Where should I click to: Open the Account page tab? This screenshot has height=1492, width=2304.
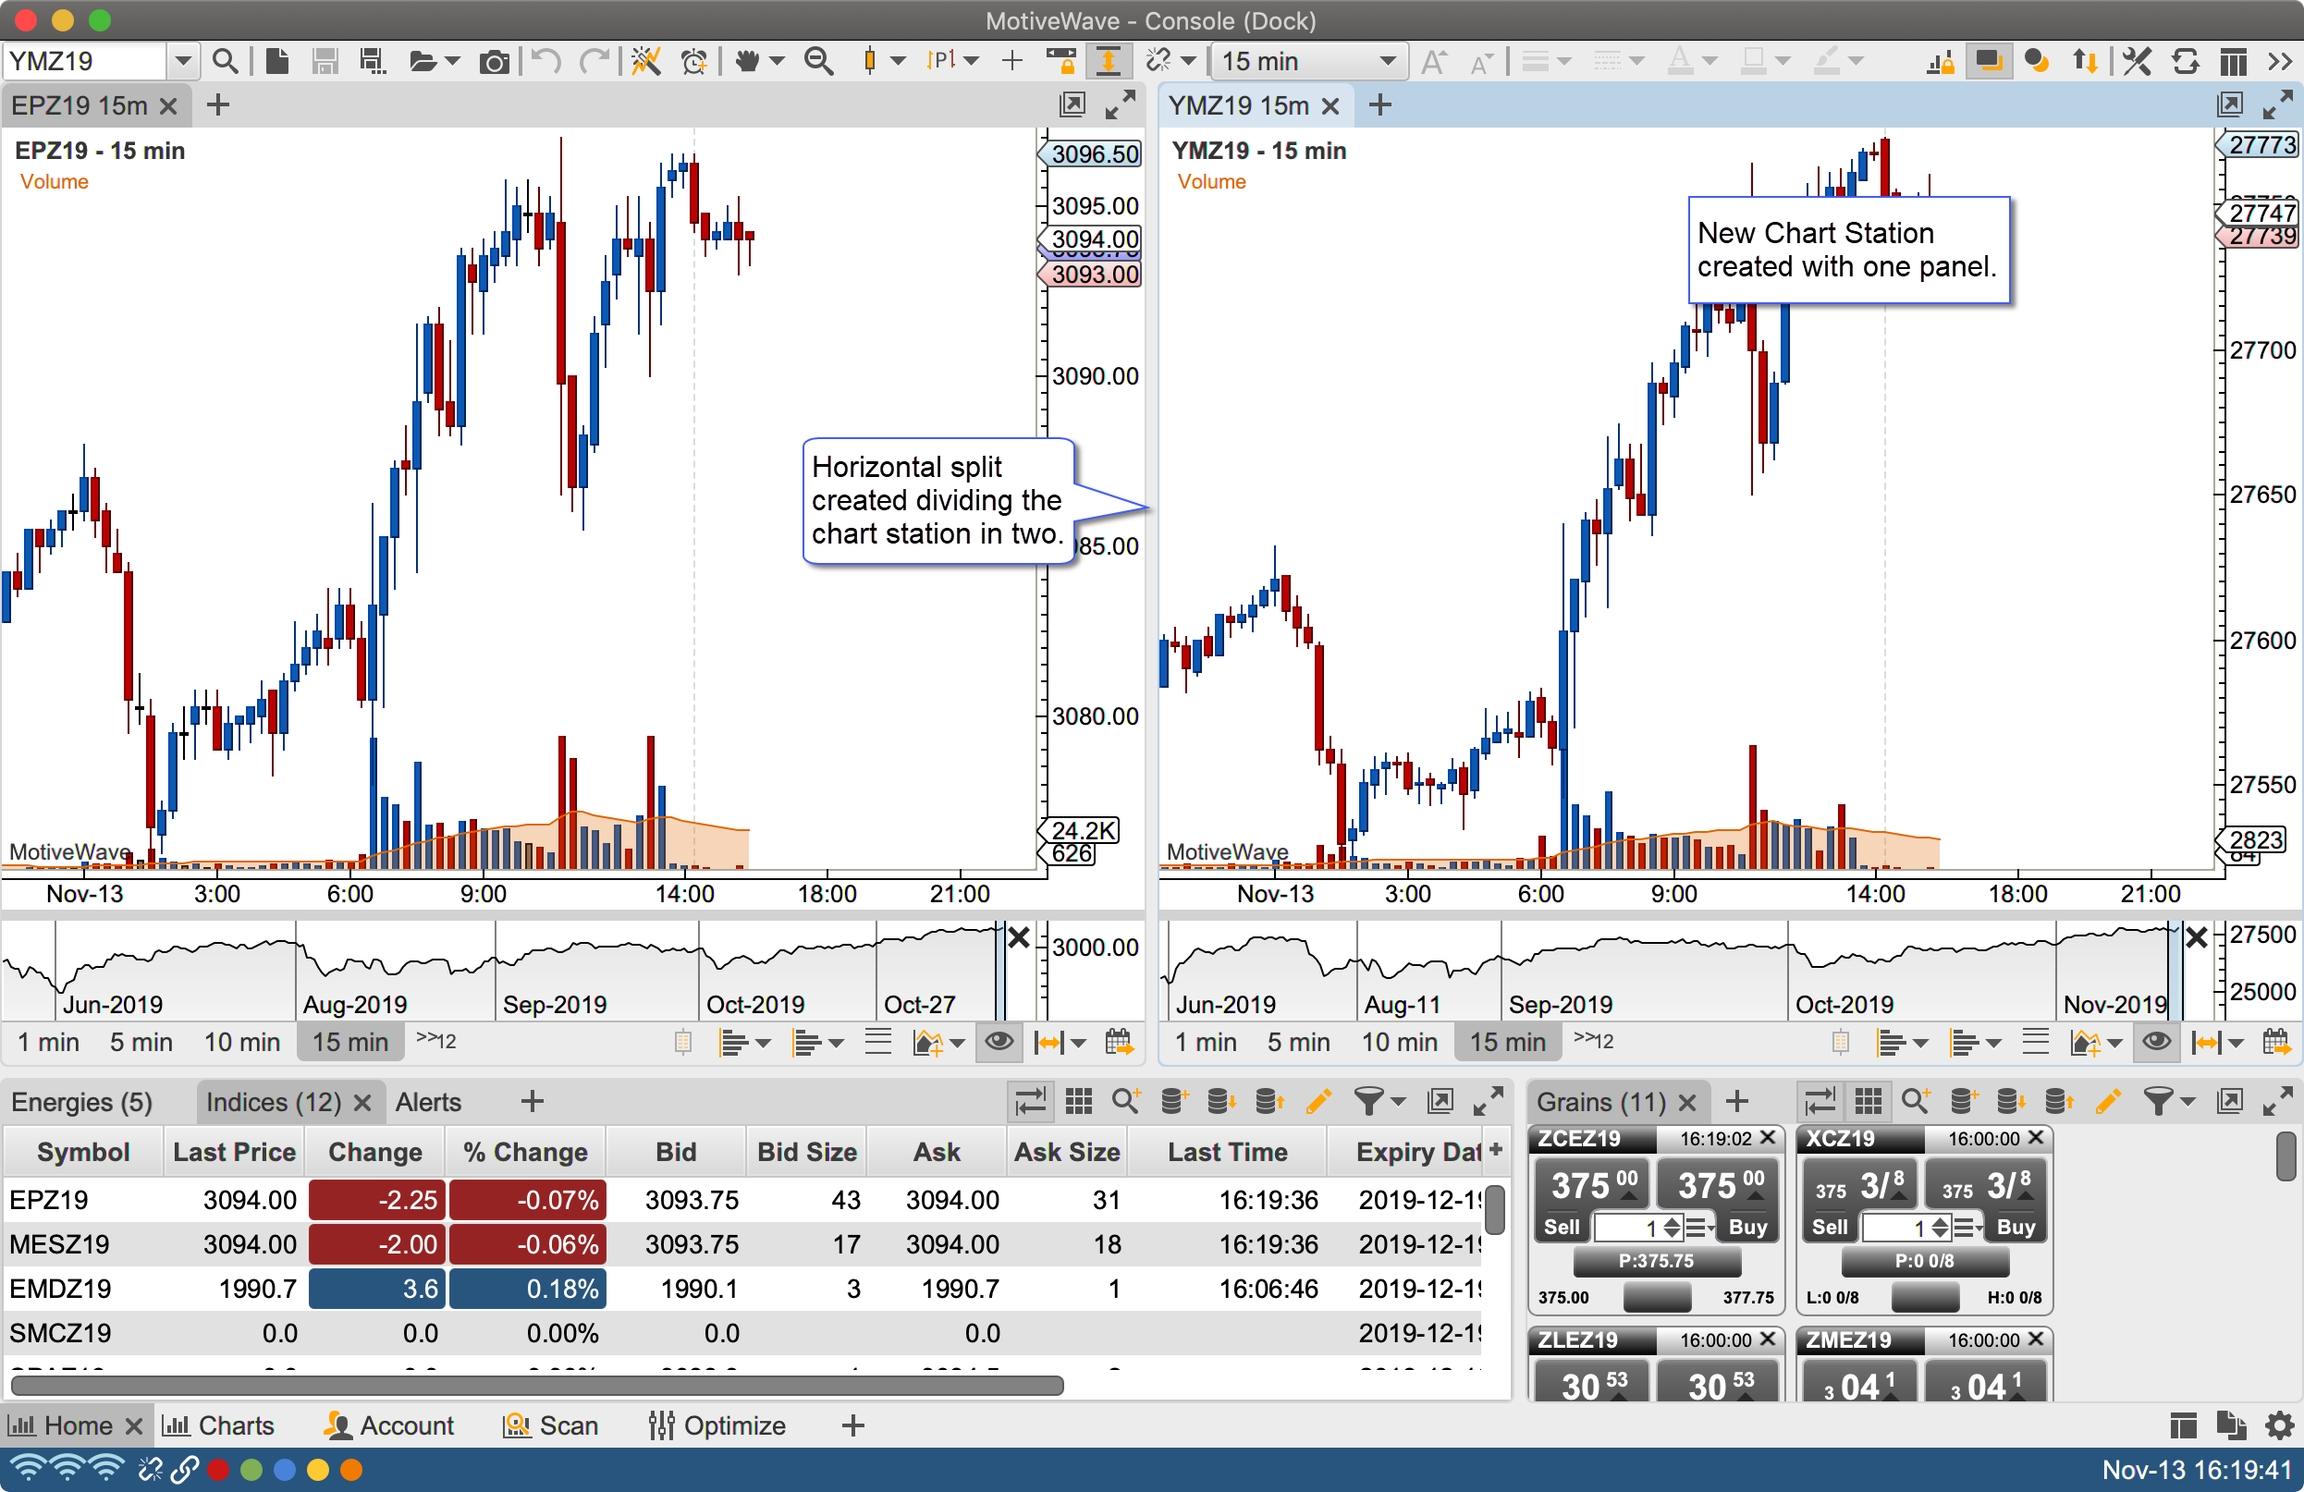tap(389, 1426)
